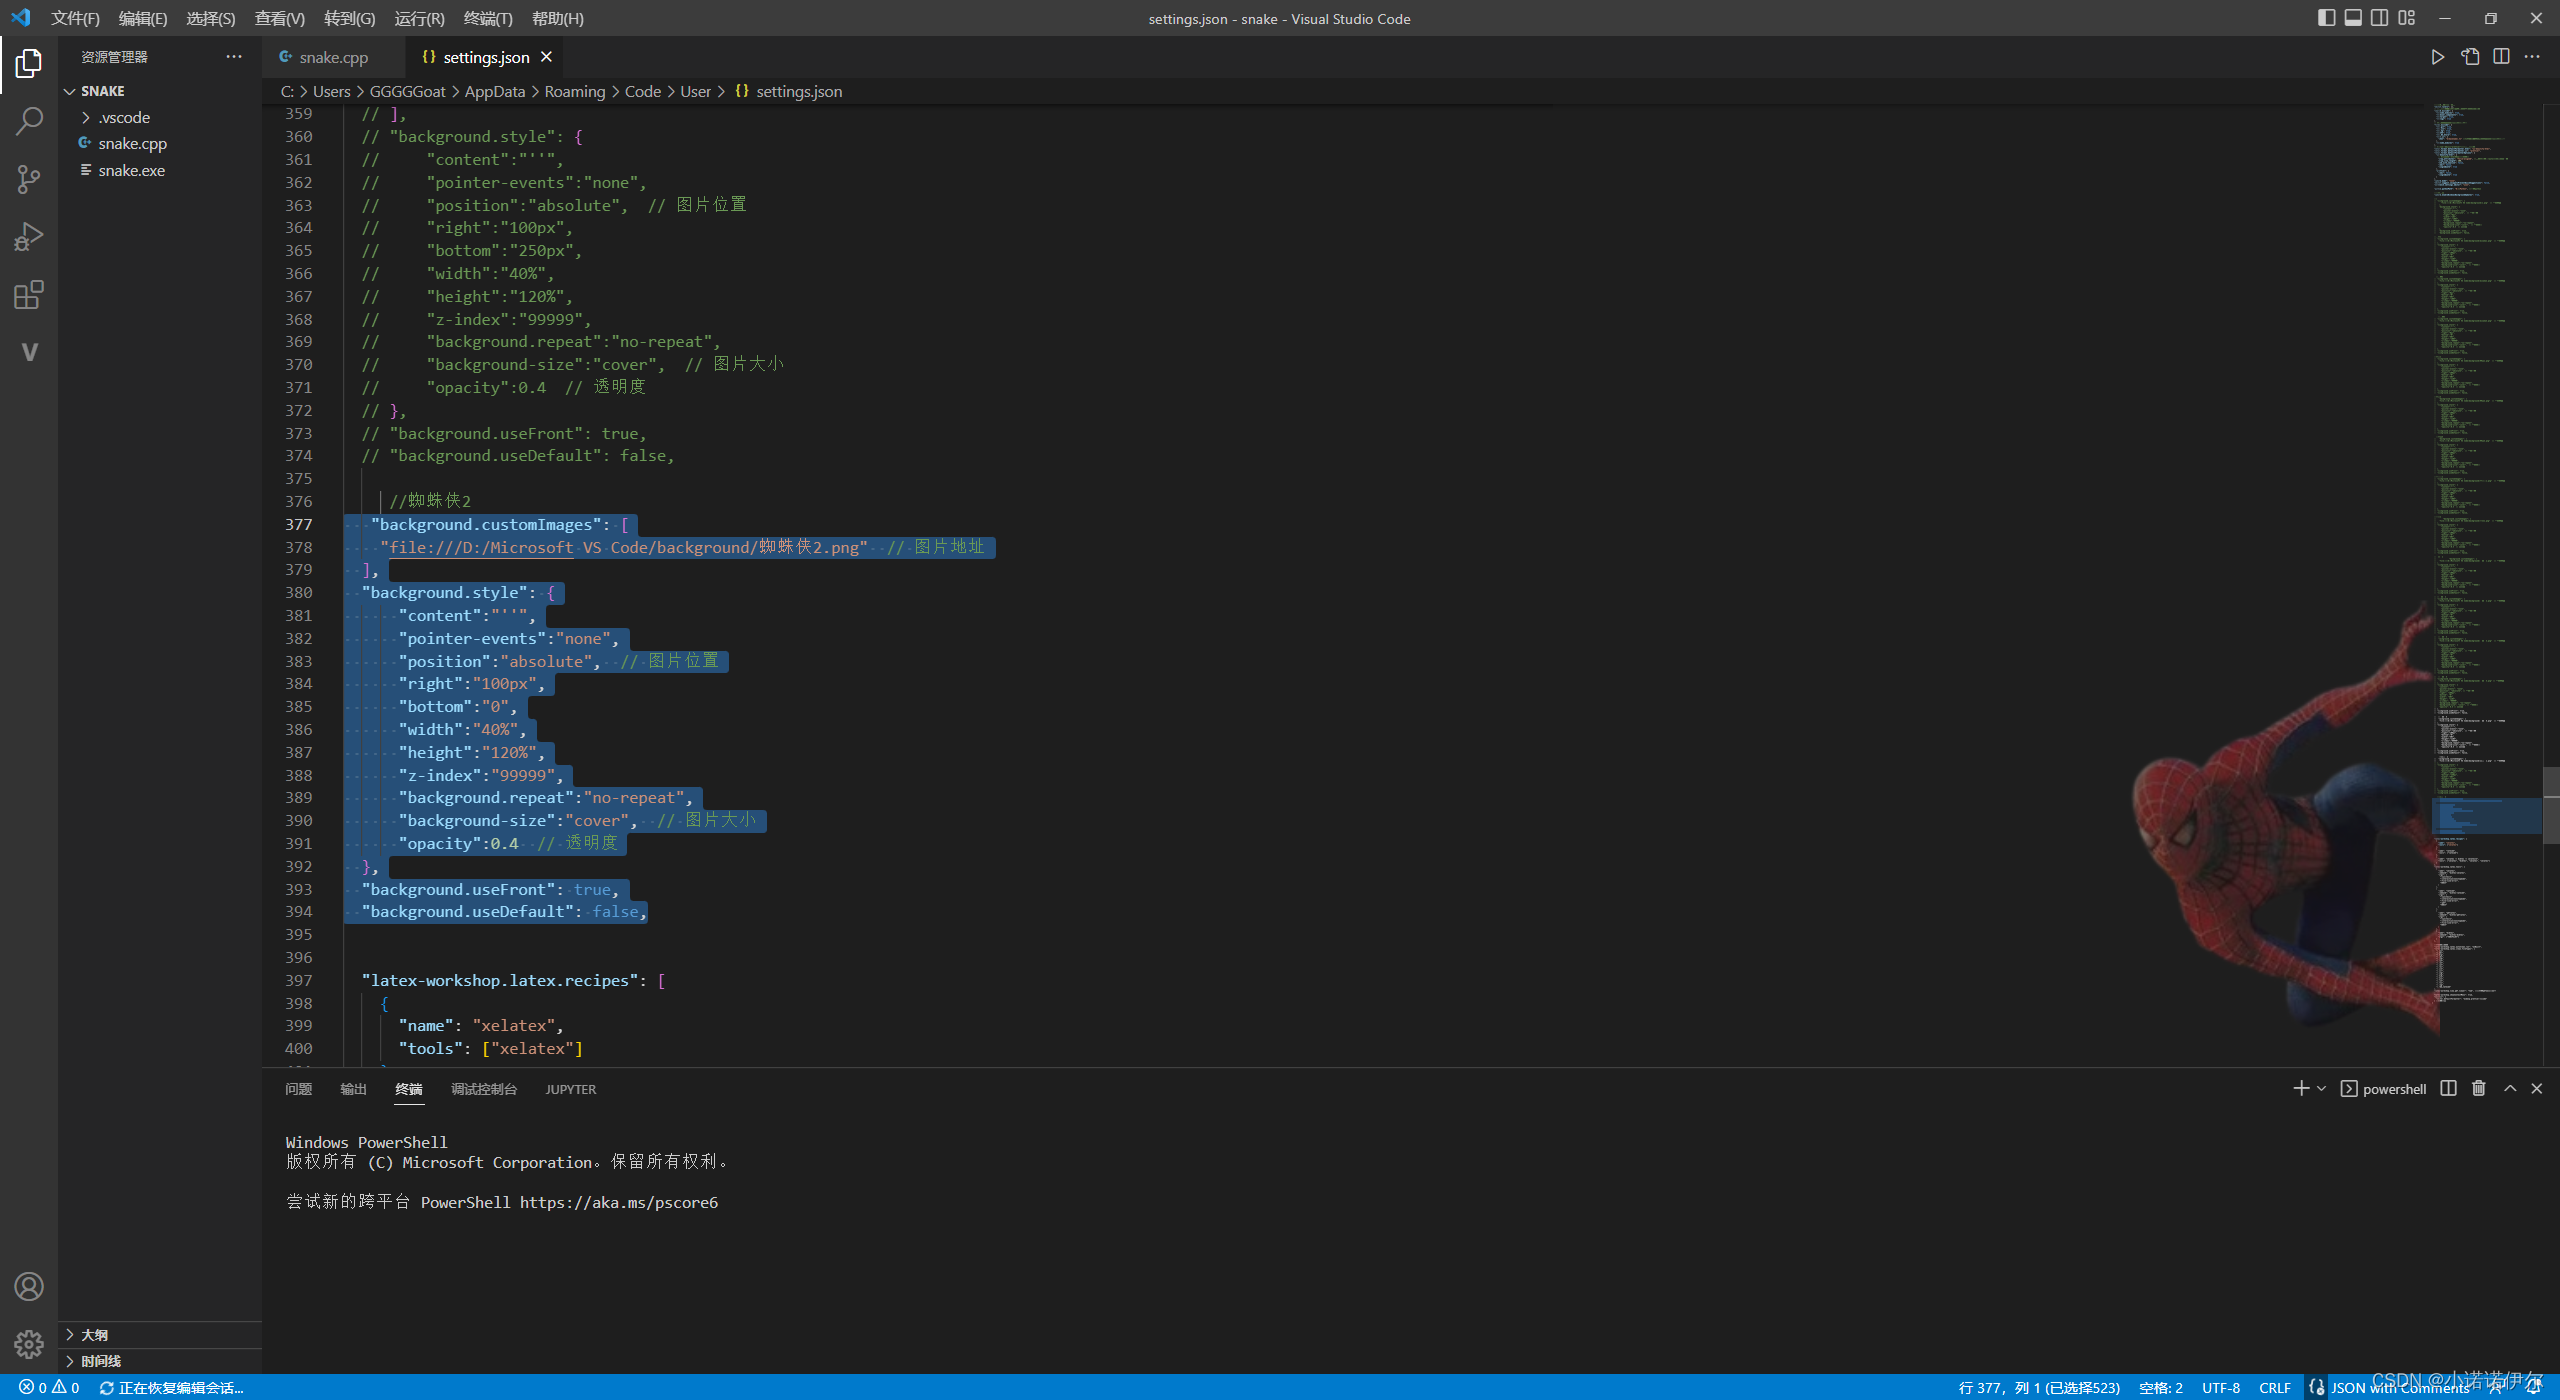
Task: Expand the 大纲 outline section
Action: click(95, 1334)
